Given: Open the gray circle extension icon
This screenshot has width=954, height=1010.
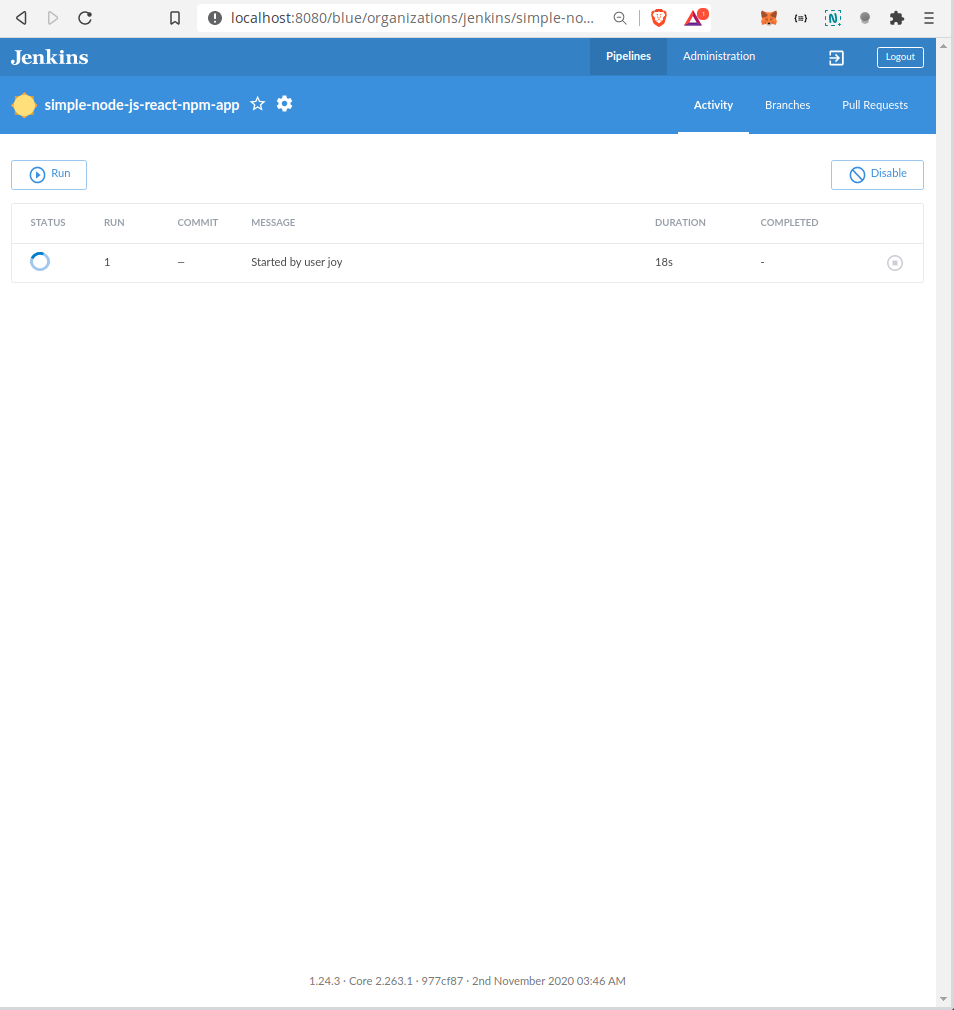Looking at the screenshot, I should 865,18.
